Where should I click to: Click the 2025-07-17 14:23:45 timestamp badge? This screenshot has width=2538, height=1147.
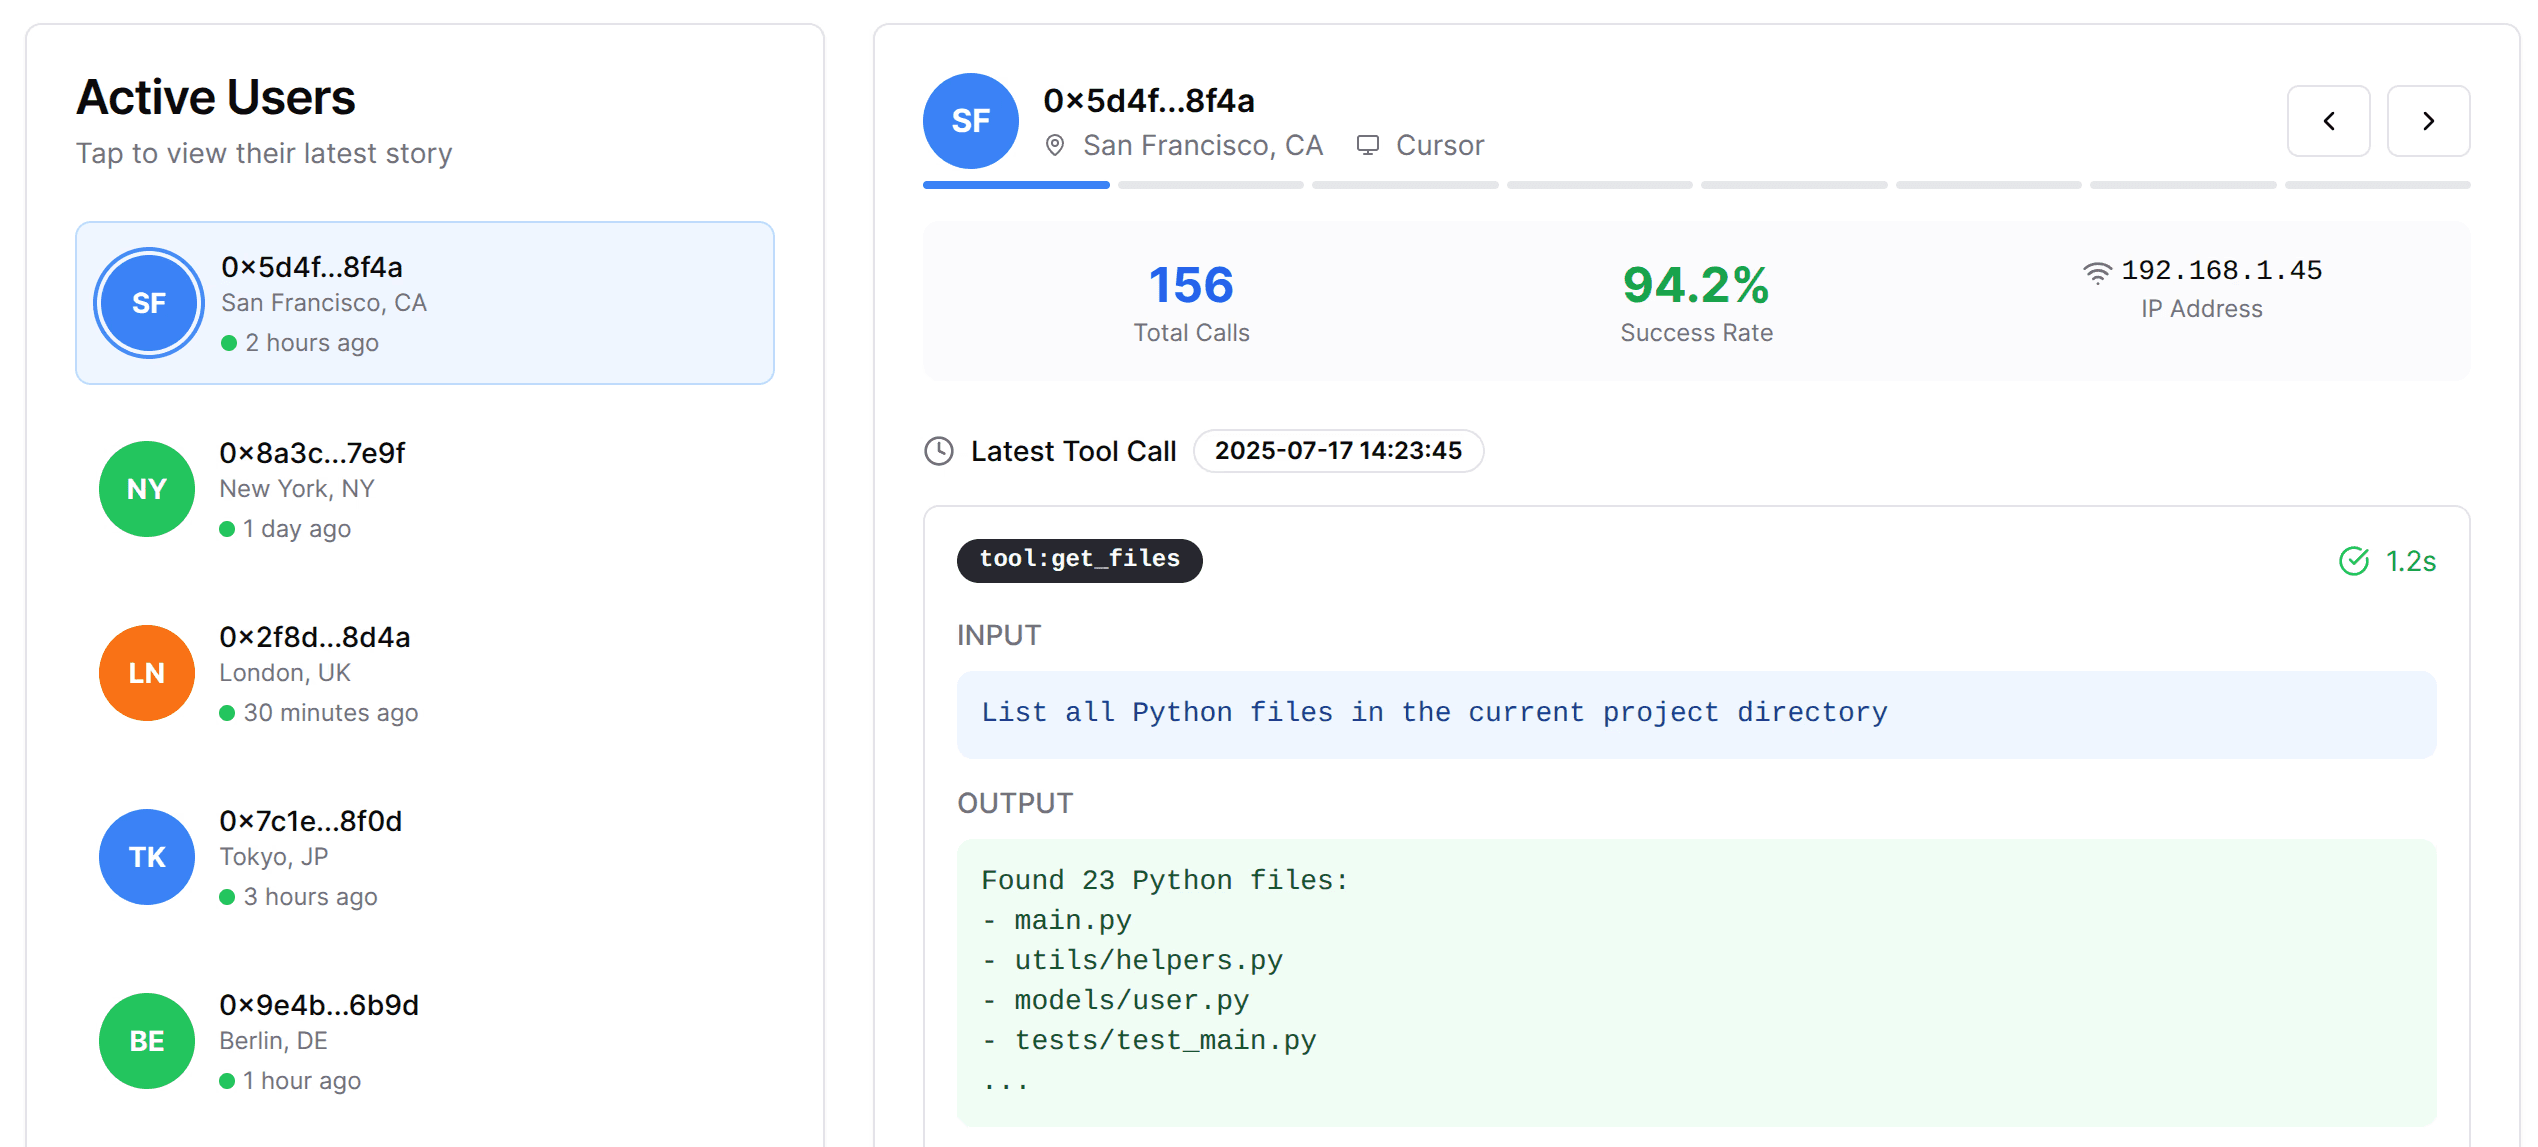[x=1338, y=451]
